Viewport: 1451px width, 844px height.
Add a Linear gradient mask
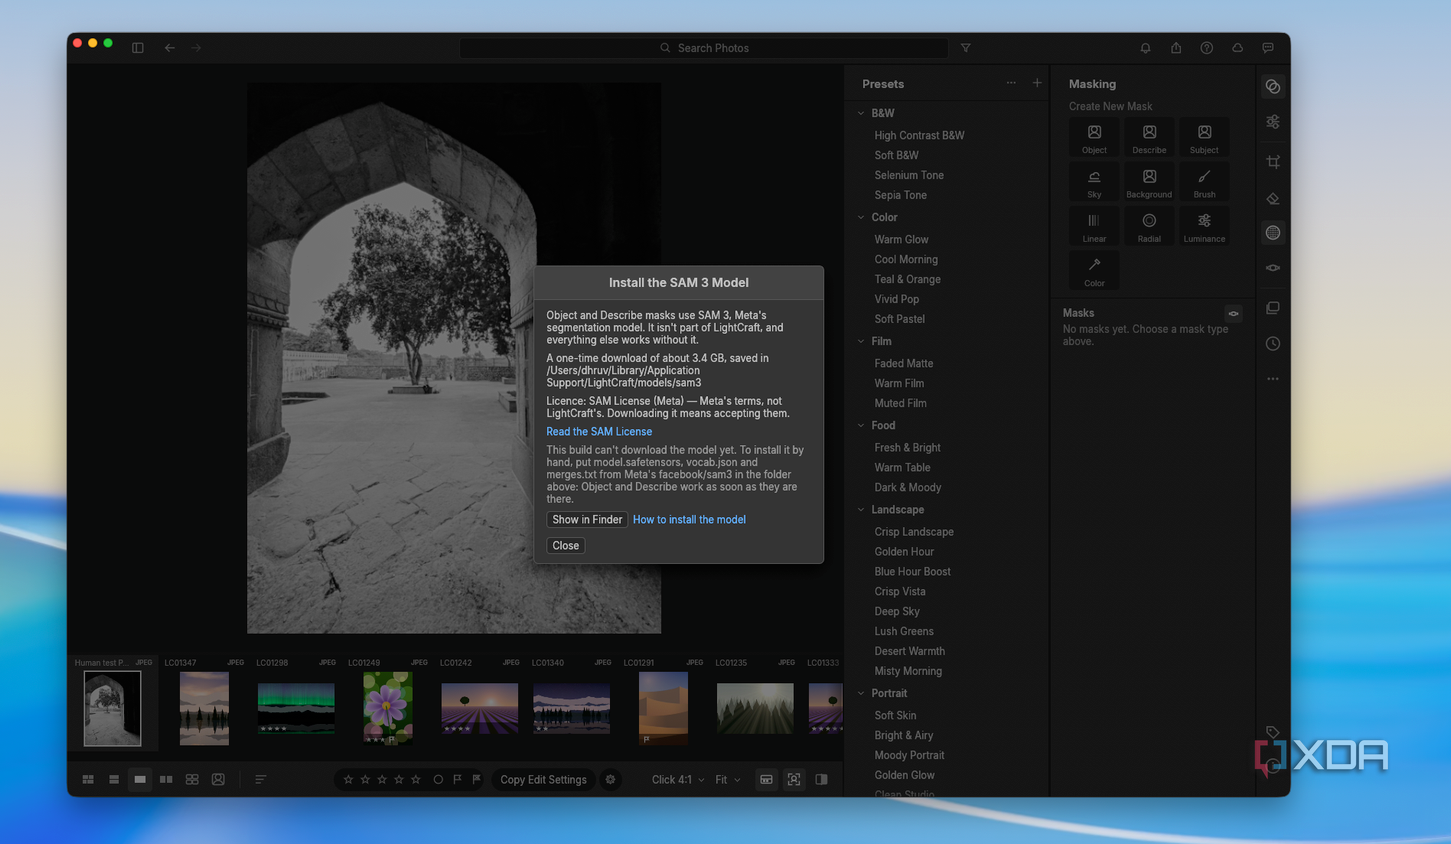[1094, 227]
